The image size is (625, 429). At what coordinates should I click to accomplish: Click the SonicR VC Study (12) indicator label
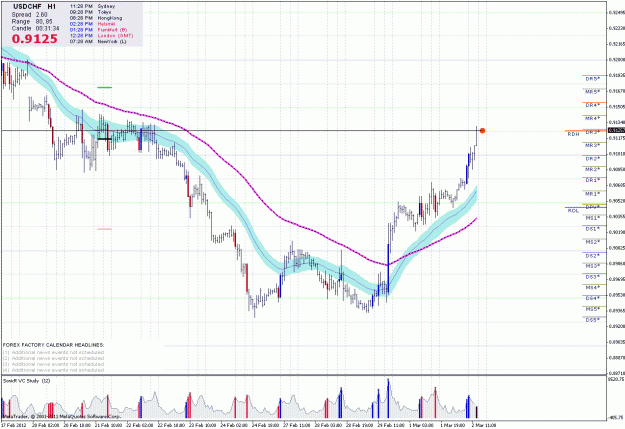tap(26, 381)
